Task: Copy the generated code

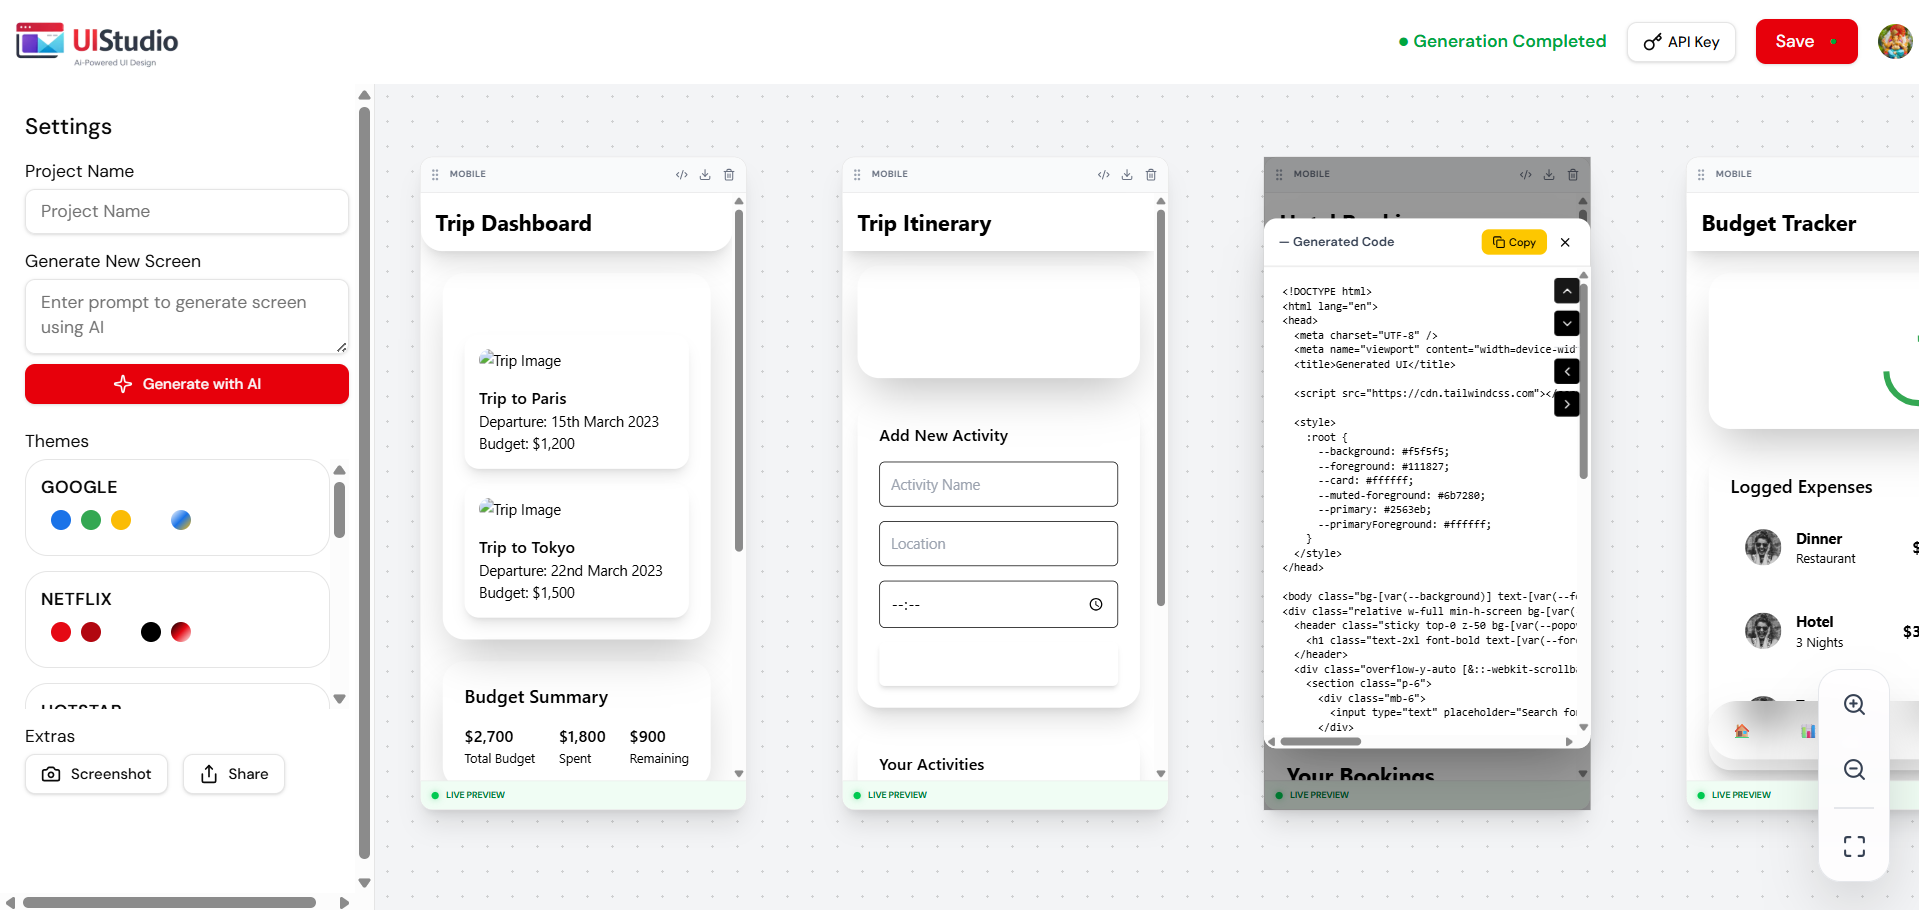Action: tap(1513, 242)
